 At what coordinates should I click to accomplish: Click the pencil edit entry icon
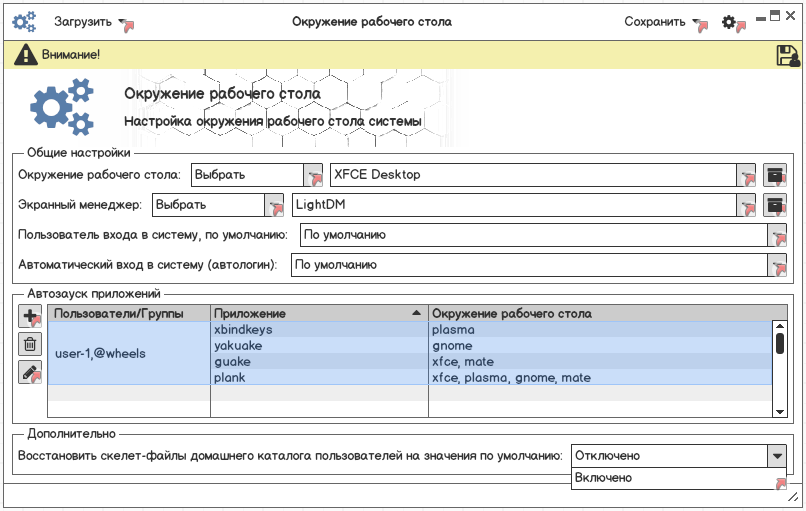point(31,373)
